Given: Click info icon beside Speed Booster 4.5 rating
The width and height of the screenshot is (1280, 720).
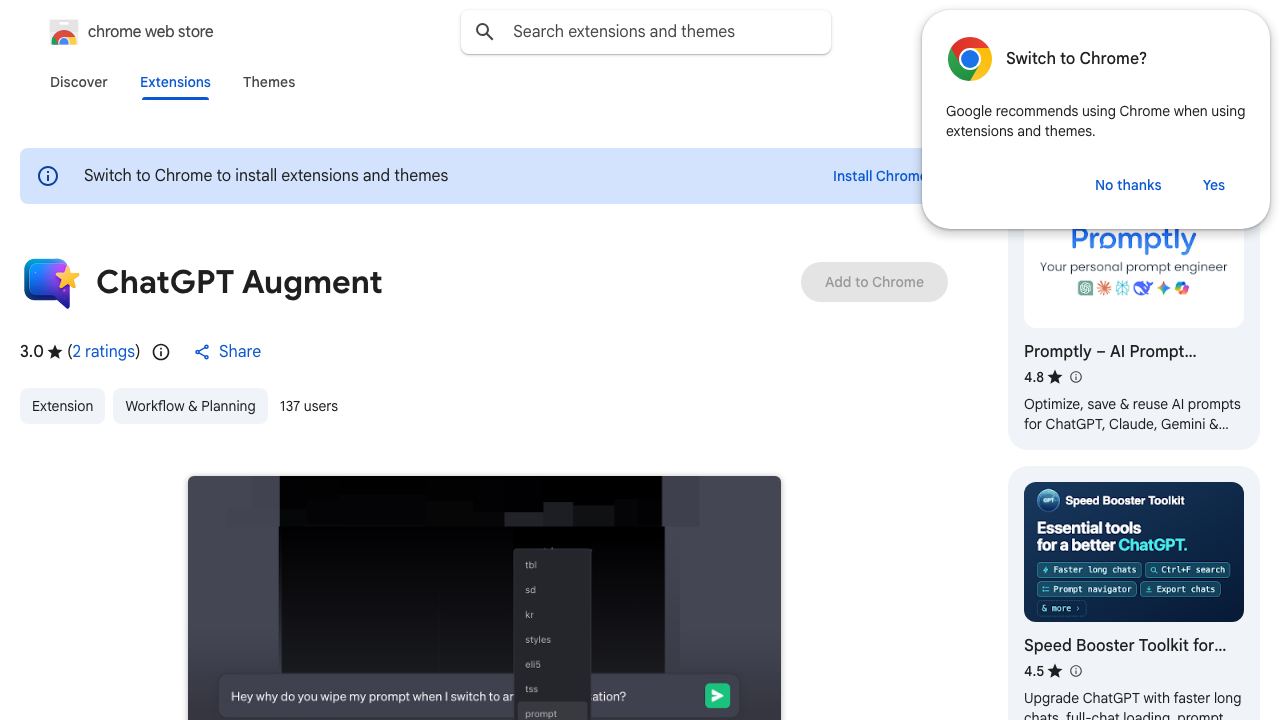Looking at the screenshot, I should 1076,671.
